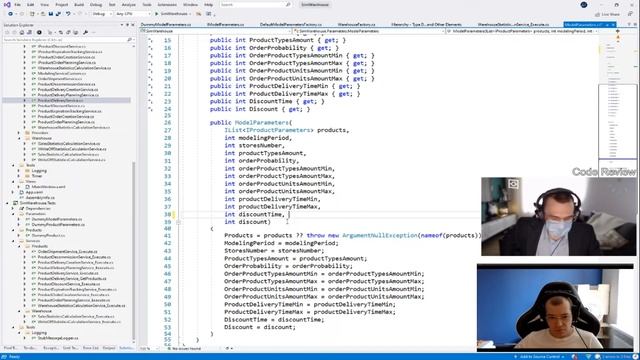Open the Debug menu

[x=96, y=4]
